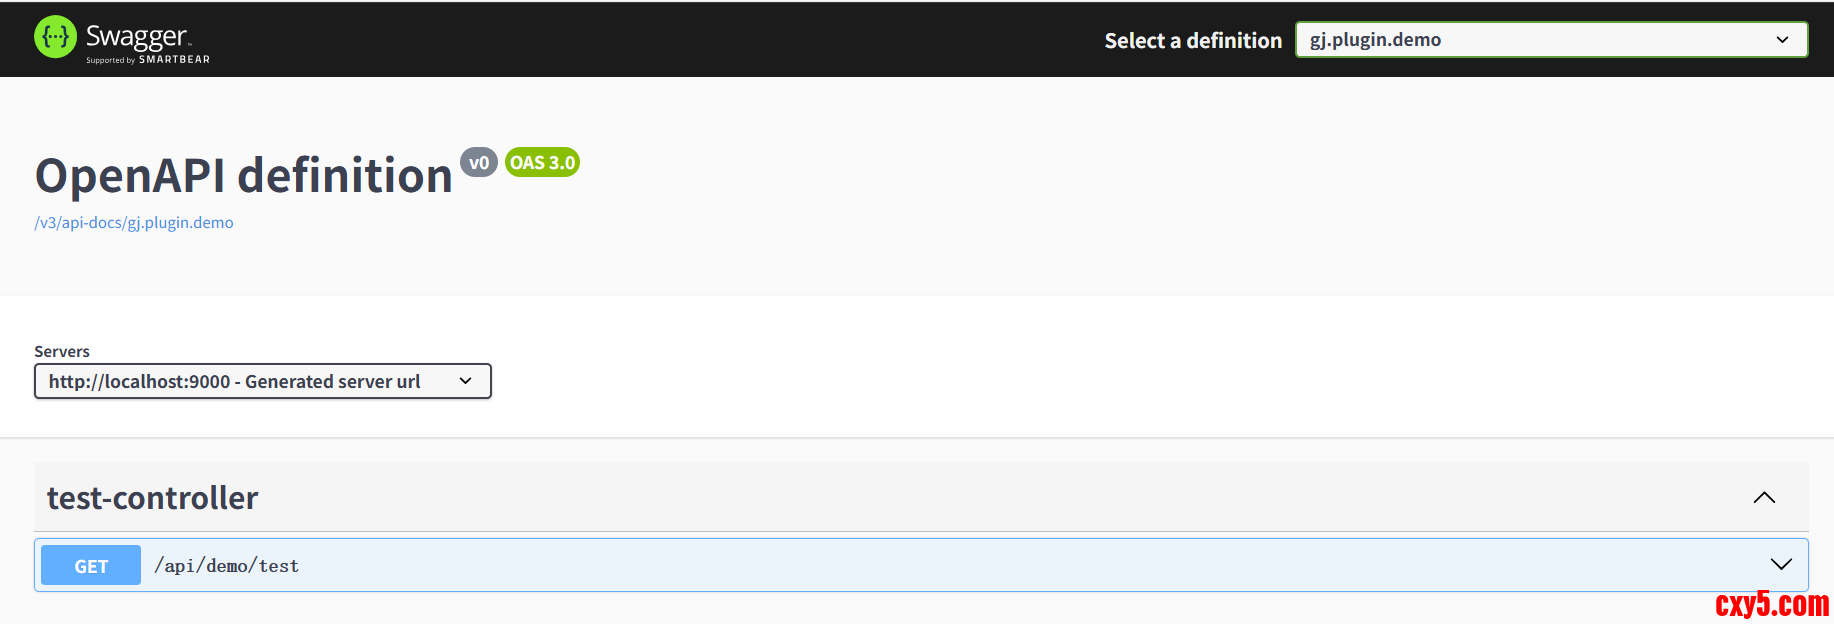Collapse the test-controller section with its chevron
Screen dimensions: 1834x624
click(x=1764, y=498)
